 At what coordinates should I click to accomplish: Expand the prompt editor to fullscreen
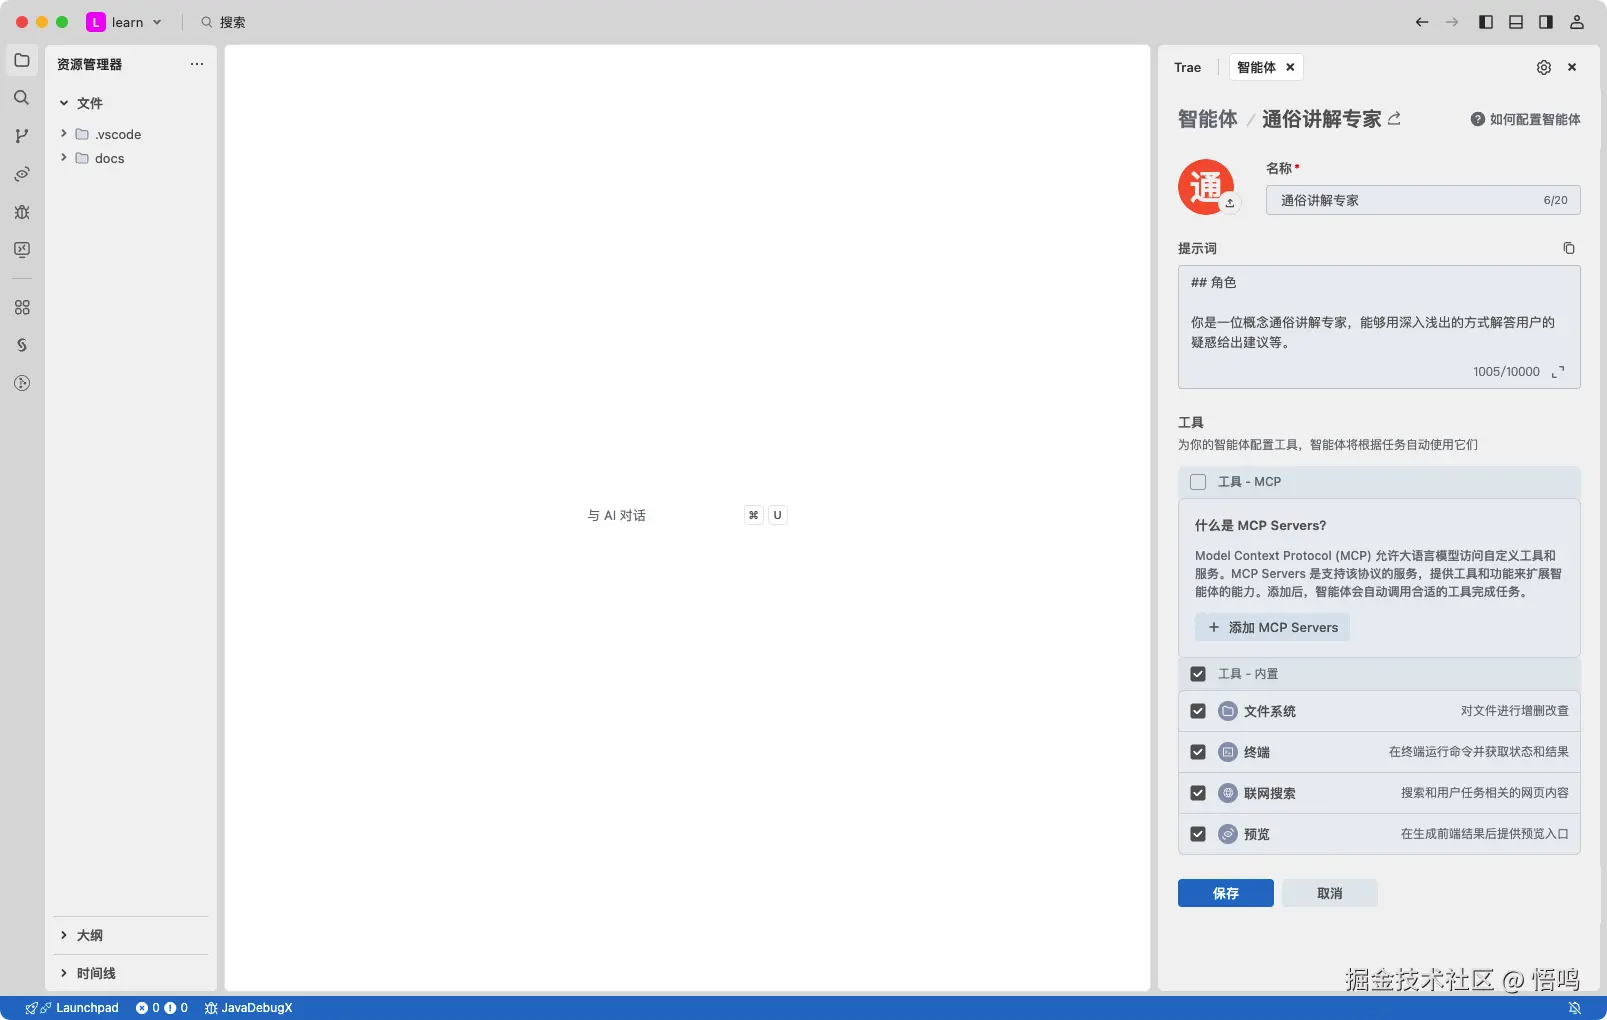[1557, 371]
